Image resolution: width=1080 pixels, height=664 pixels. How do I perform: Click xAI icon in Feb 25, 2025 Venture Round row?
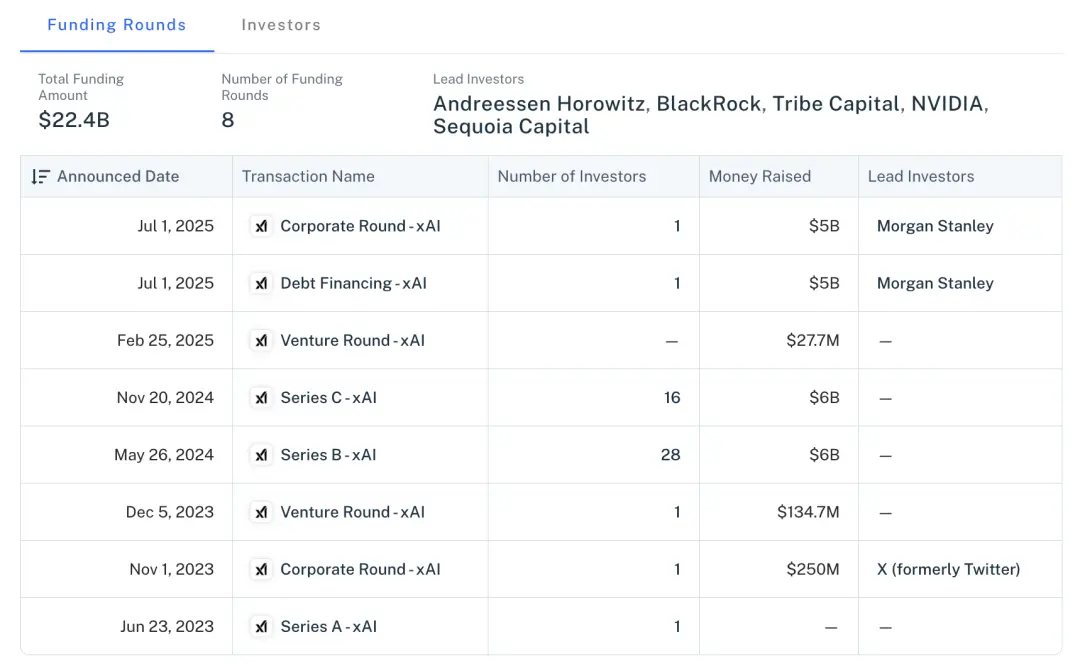(x=261, y=341)
